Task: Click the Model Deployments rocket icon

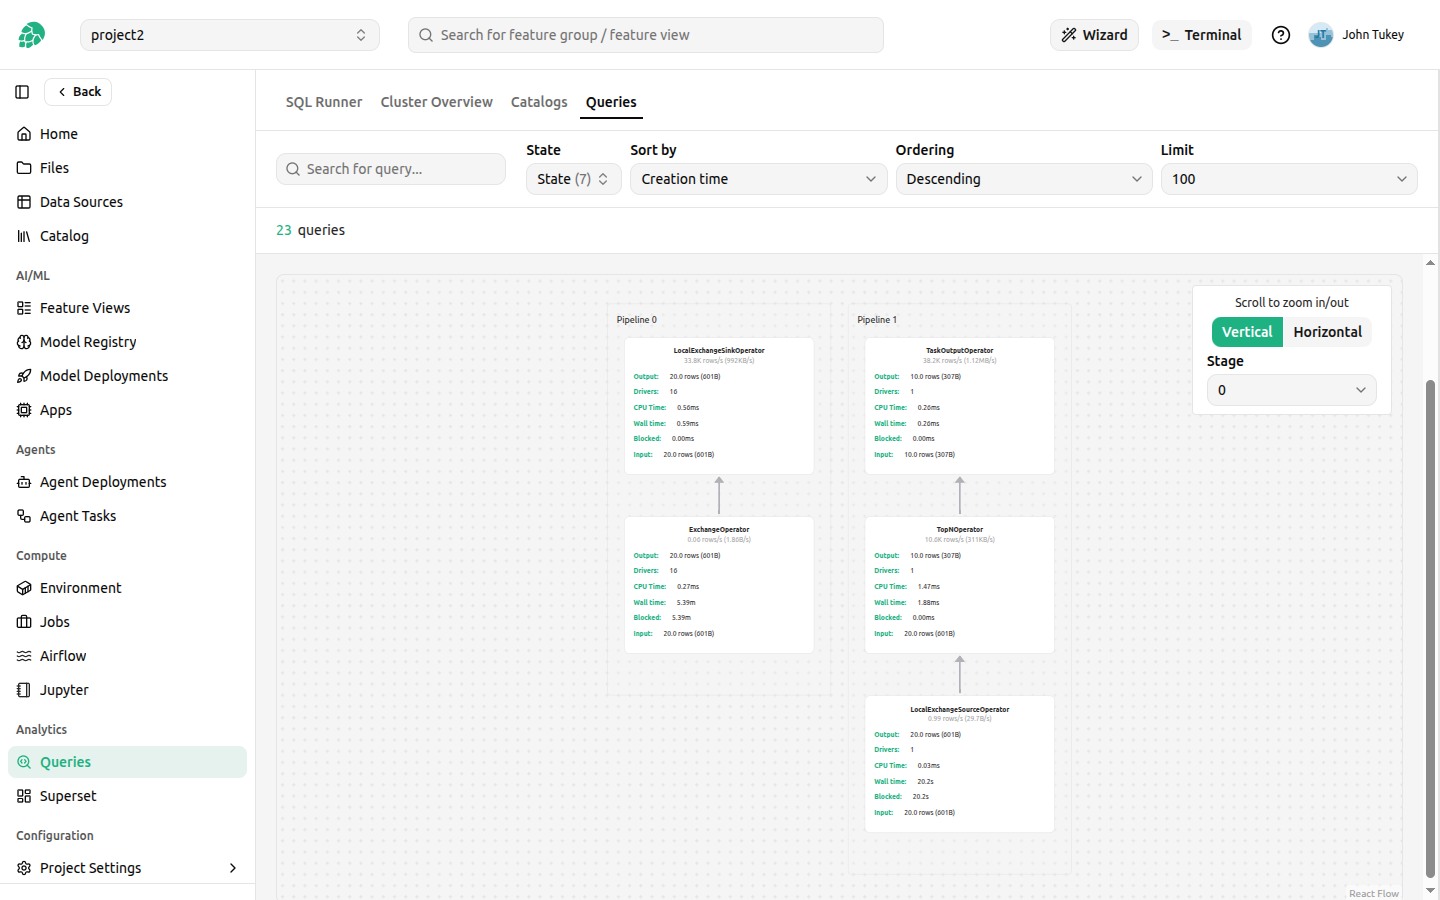Action: (24, 376)
